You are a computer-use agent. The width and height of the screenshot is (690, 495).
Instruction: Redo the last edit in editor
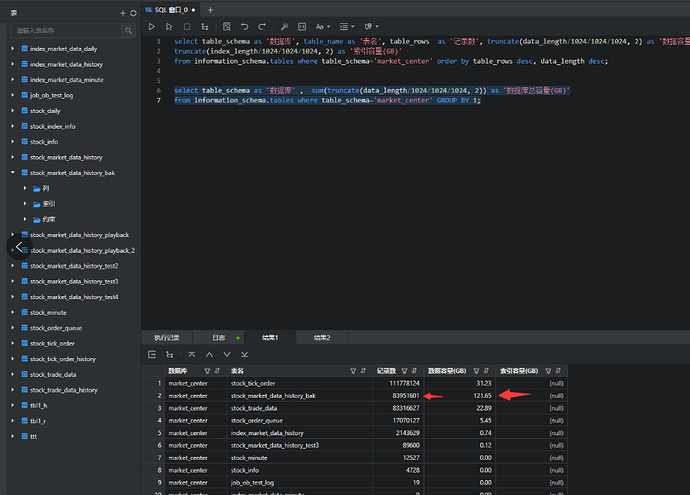click(x=262, y=27)
